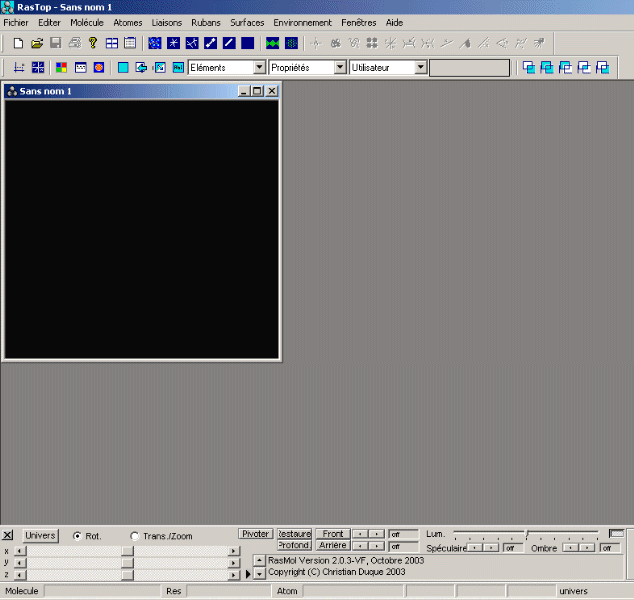This screenshot has height=600, width=634.
Task: Open the Rubans menu
Action: 205,22
